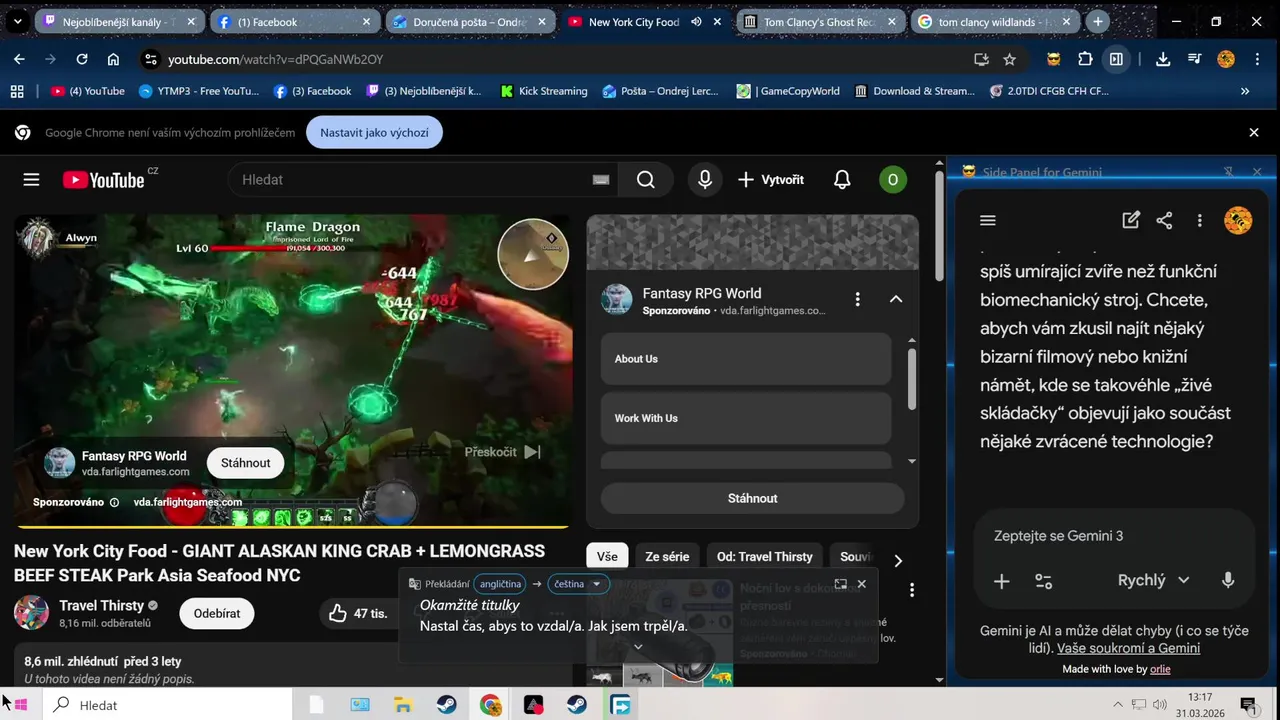Click the Chrome media control icon
1280x720 pixels.
pos(1194,59)
